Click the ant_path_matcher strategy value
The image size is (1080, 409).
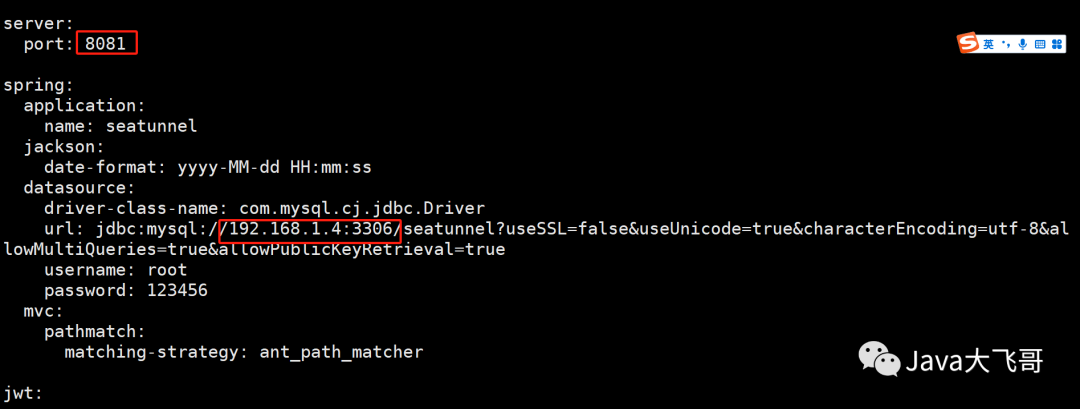pos(341,352)
